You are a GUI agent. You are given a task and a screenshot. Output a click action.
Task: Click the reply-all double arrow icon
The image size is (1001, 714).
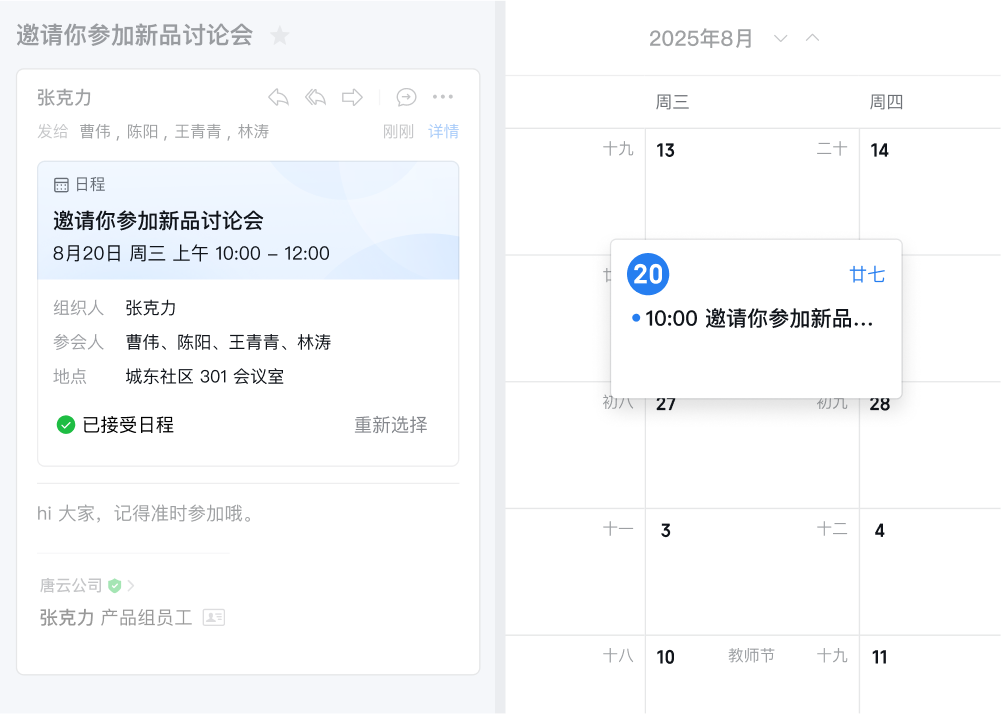315,97
